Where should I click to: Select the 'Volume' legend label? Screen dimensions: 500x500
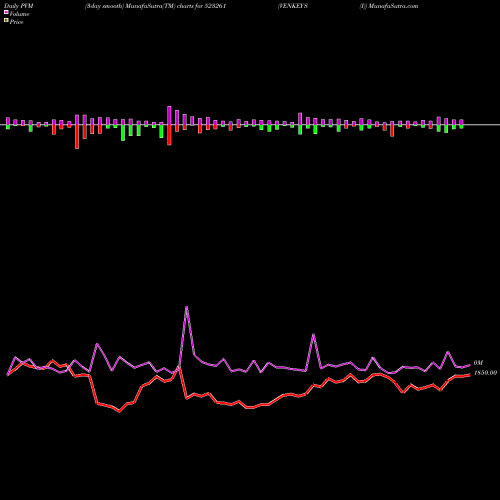[19, 14]
